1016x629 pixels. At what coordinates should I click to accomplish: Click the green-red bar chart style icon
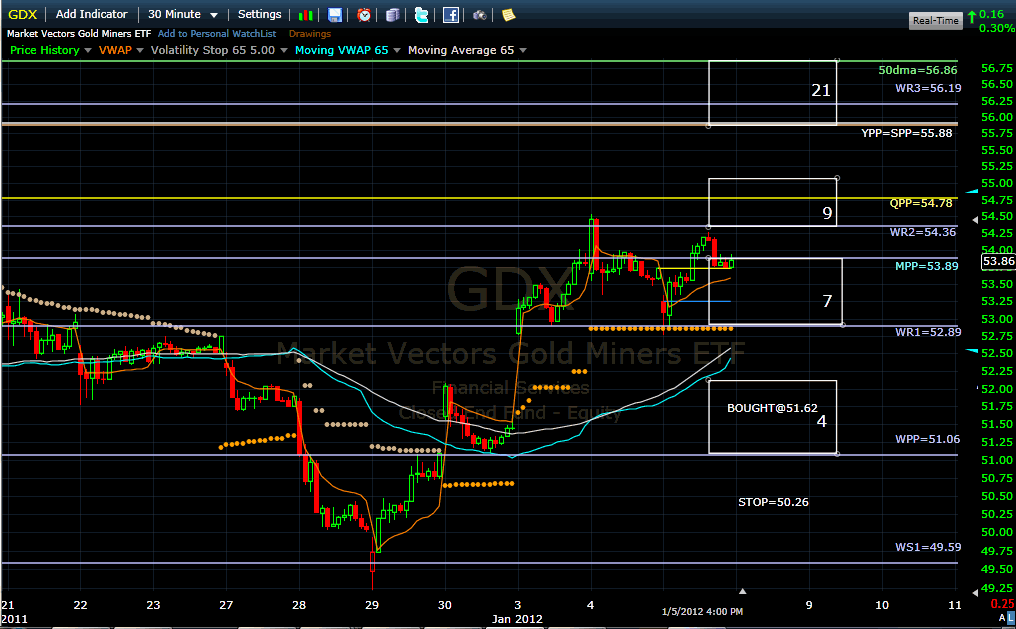(x=306, y=15)
